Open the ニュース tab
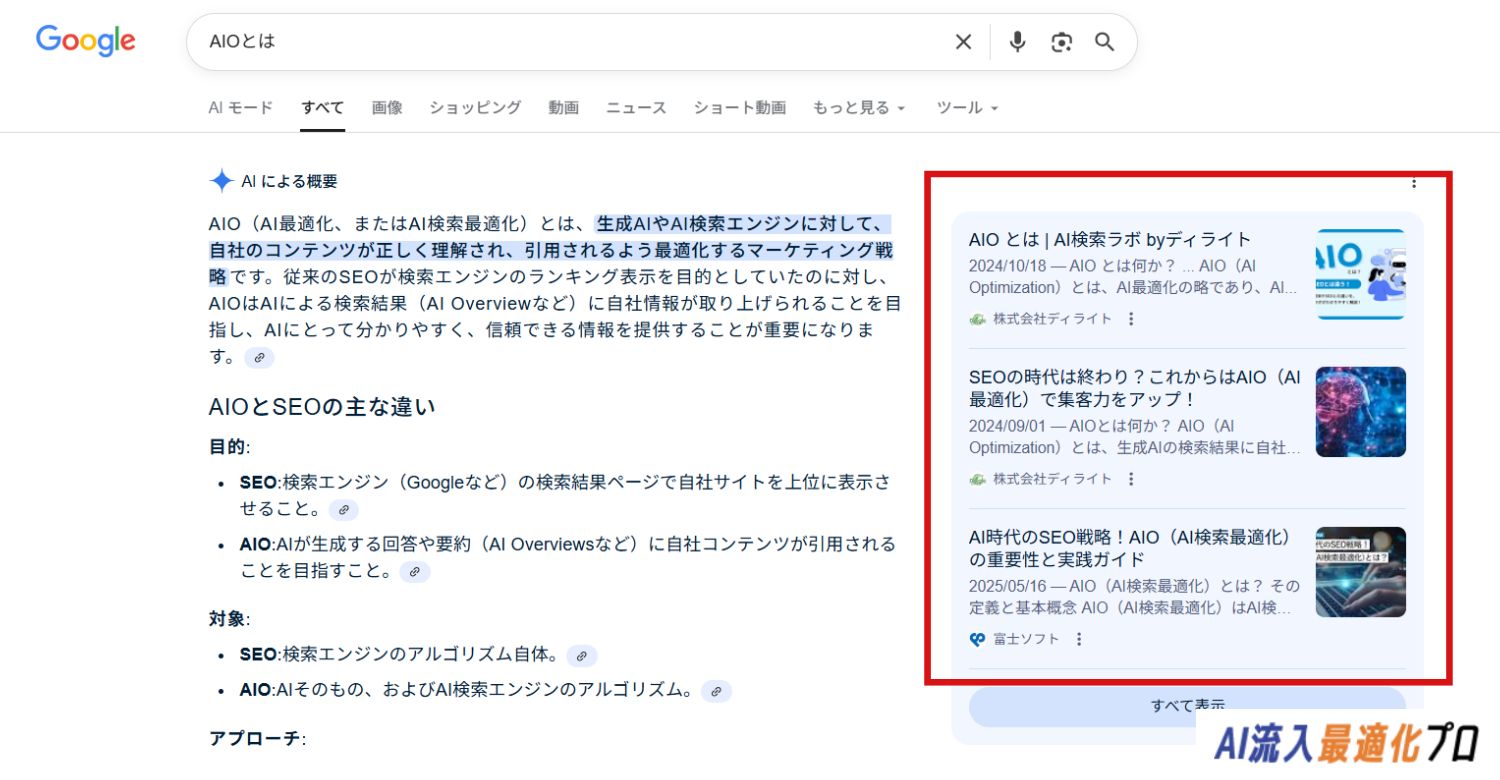This screenshot has height=780, width=1500. [636, 108]
